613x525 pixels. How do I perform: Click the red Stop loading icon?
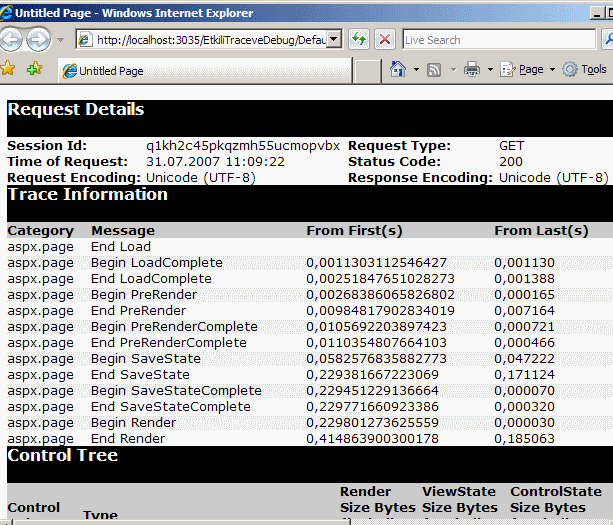pos(385,40)
